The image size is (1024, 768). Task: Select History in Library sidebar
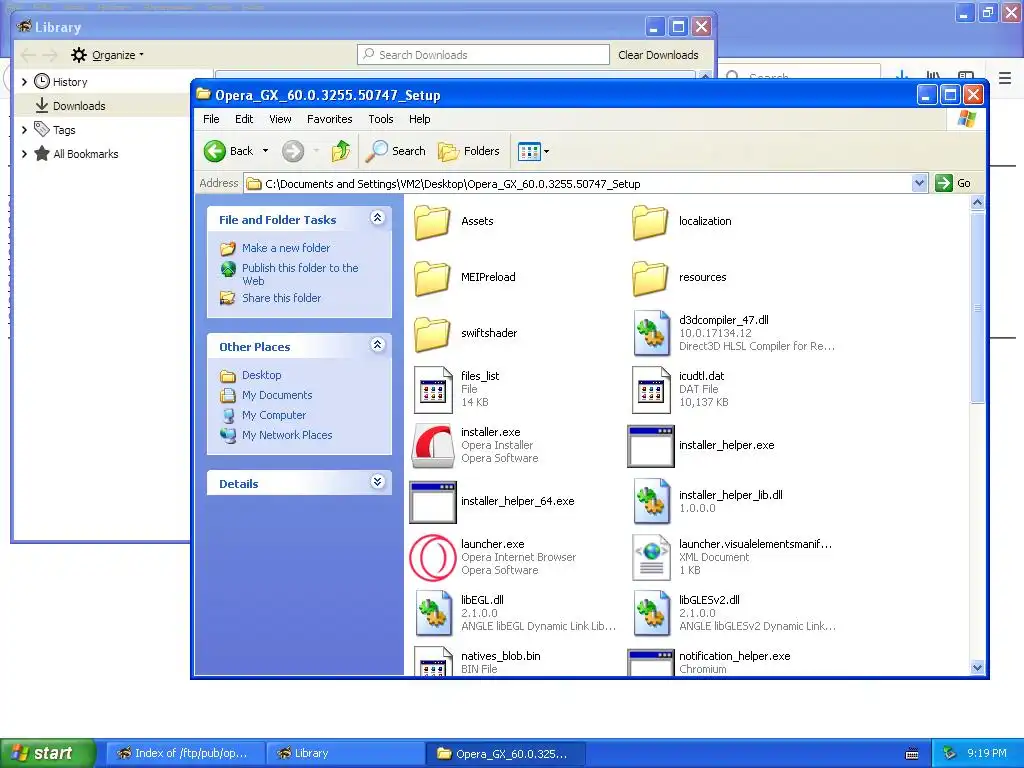[69, 82]
